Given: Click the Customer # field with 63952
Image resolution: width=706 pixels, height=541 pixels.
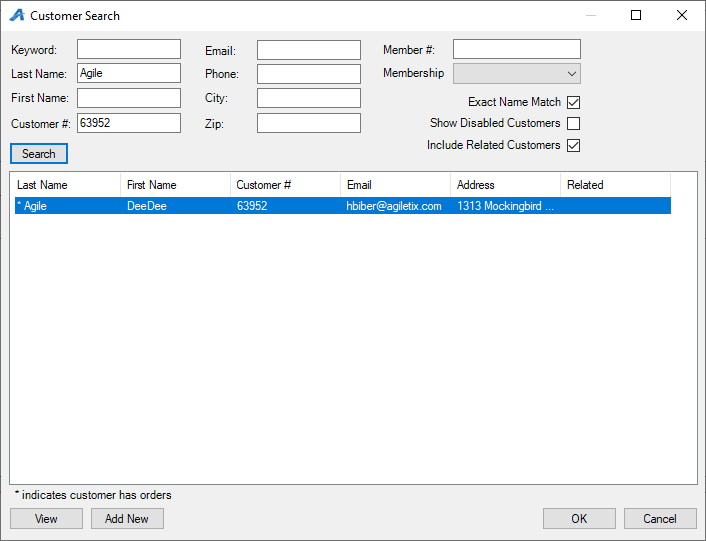Looking at the screenshot, I should (129, 123).
